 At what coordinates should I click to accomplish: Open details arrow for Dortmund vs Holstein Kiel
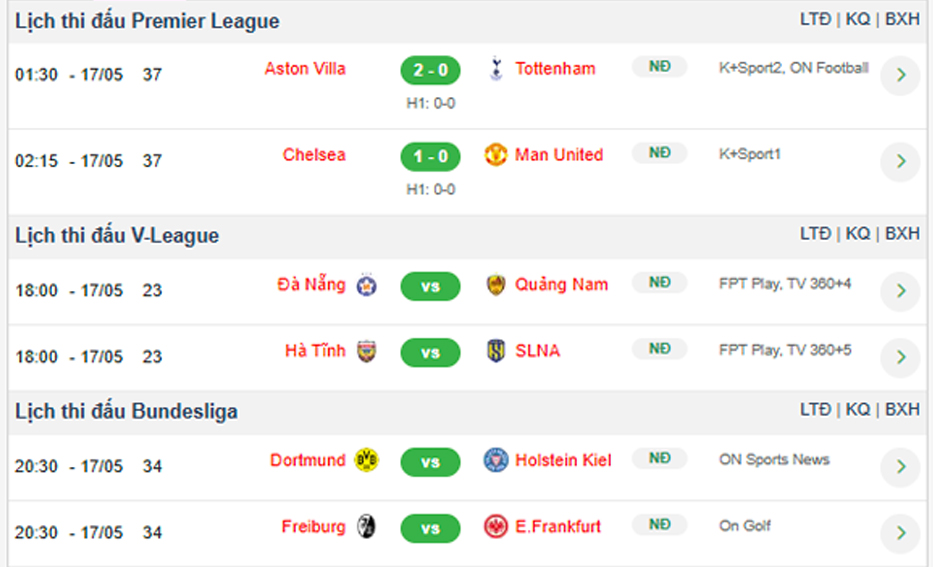click(900, 466)
